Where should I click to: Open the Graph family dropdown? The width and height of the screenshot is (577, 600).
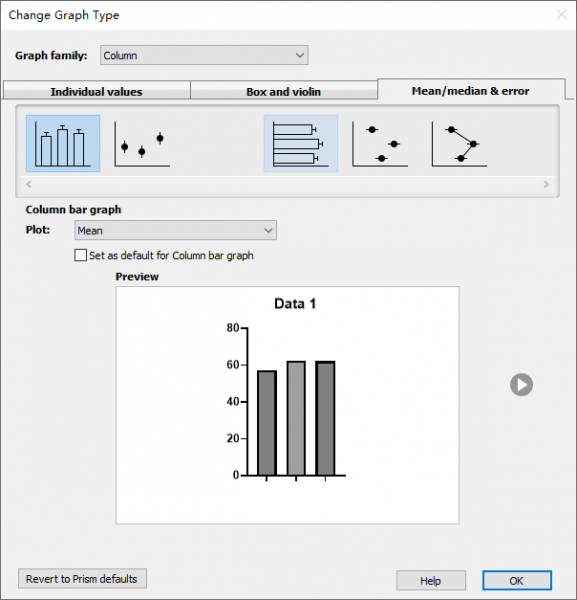(204, 55)
